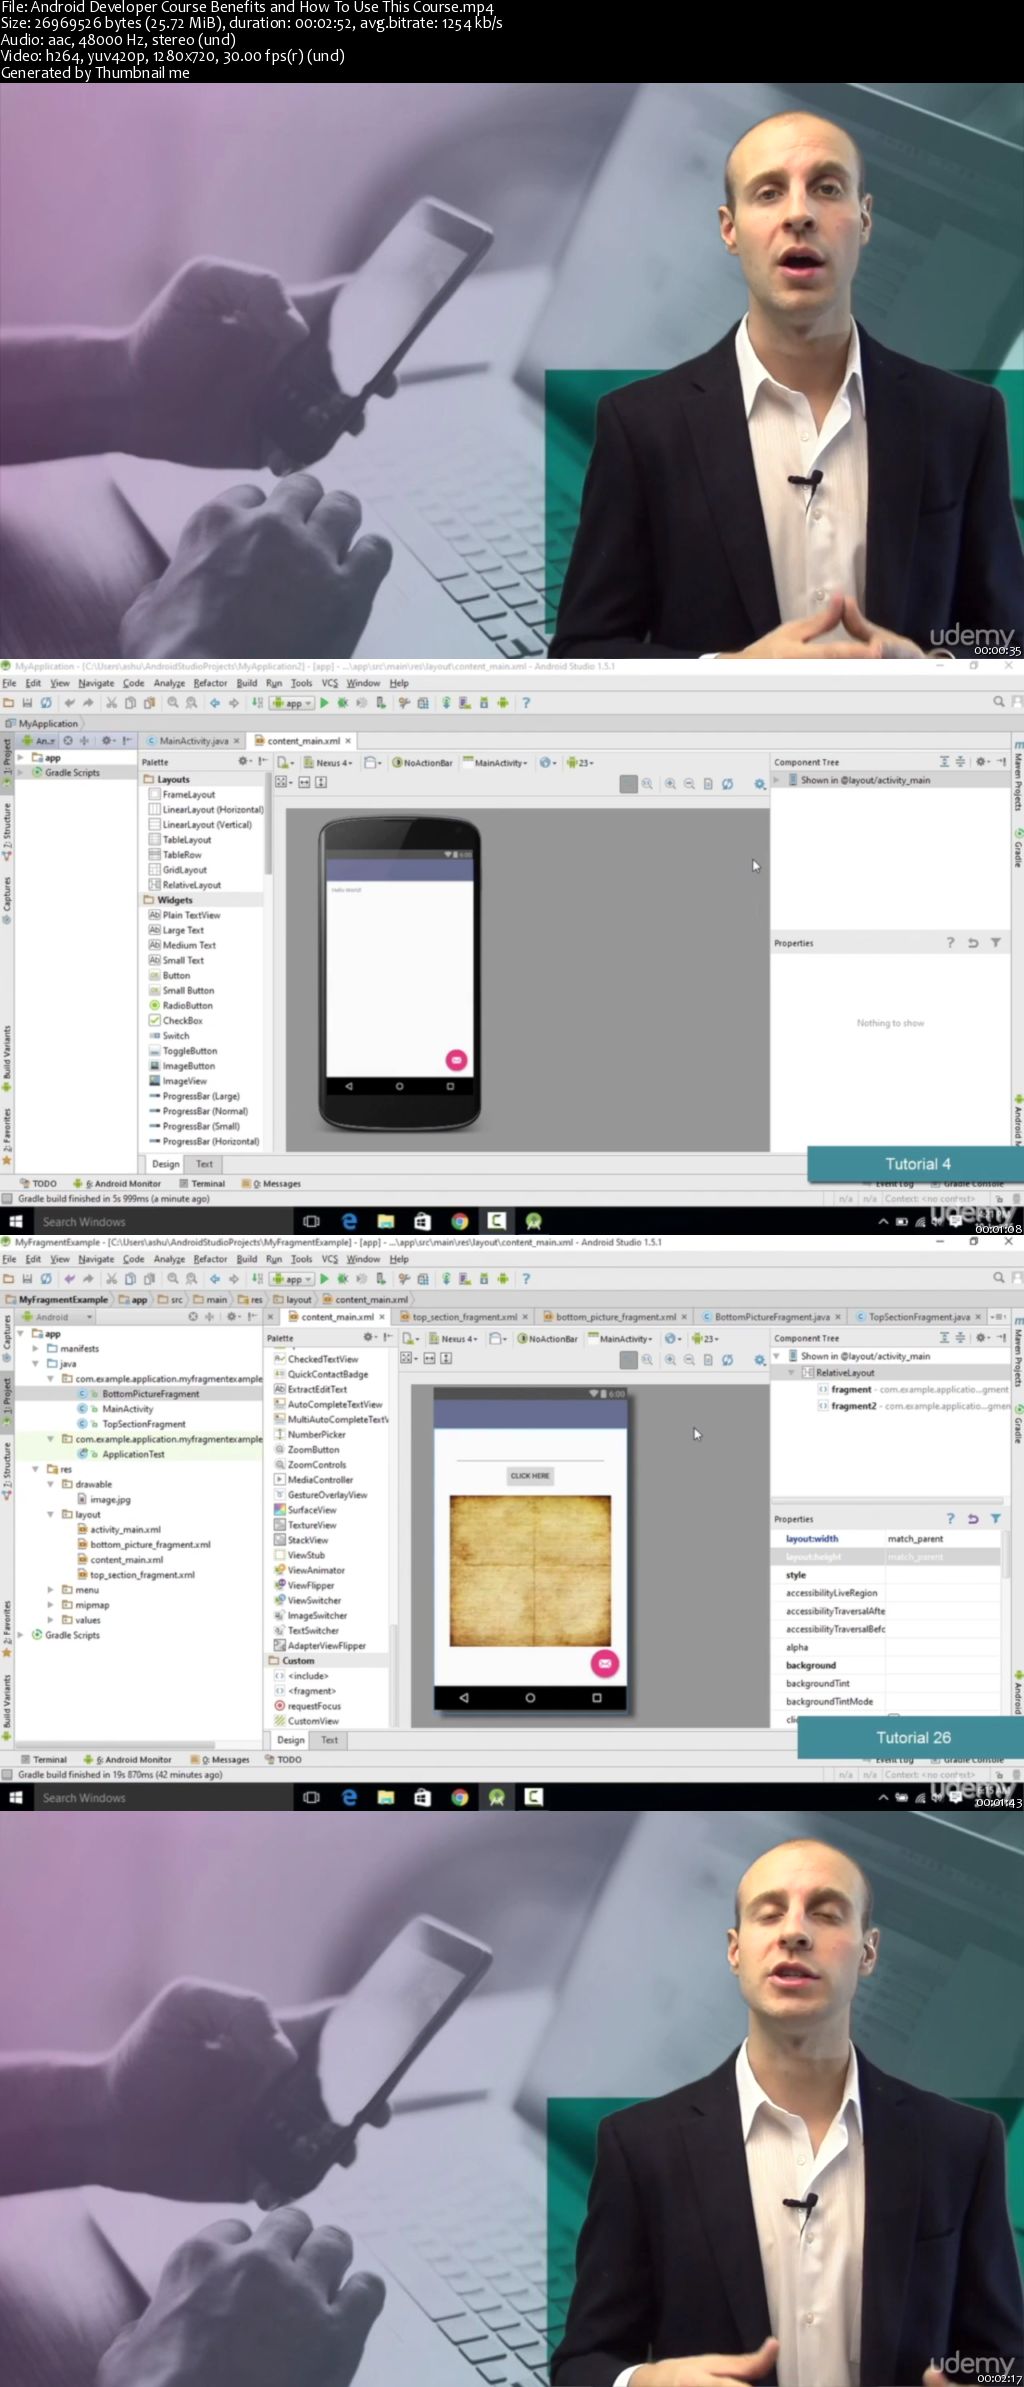The height and width of the screenshot is (2387, 1024).
Task: Tap back triangle in Tutorial 26 phone preview
Action: point(464,1698)
